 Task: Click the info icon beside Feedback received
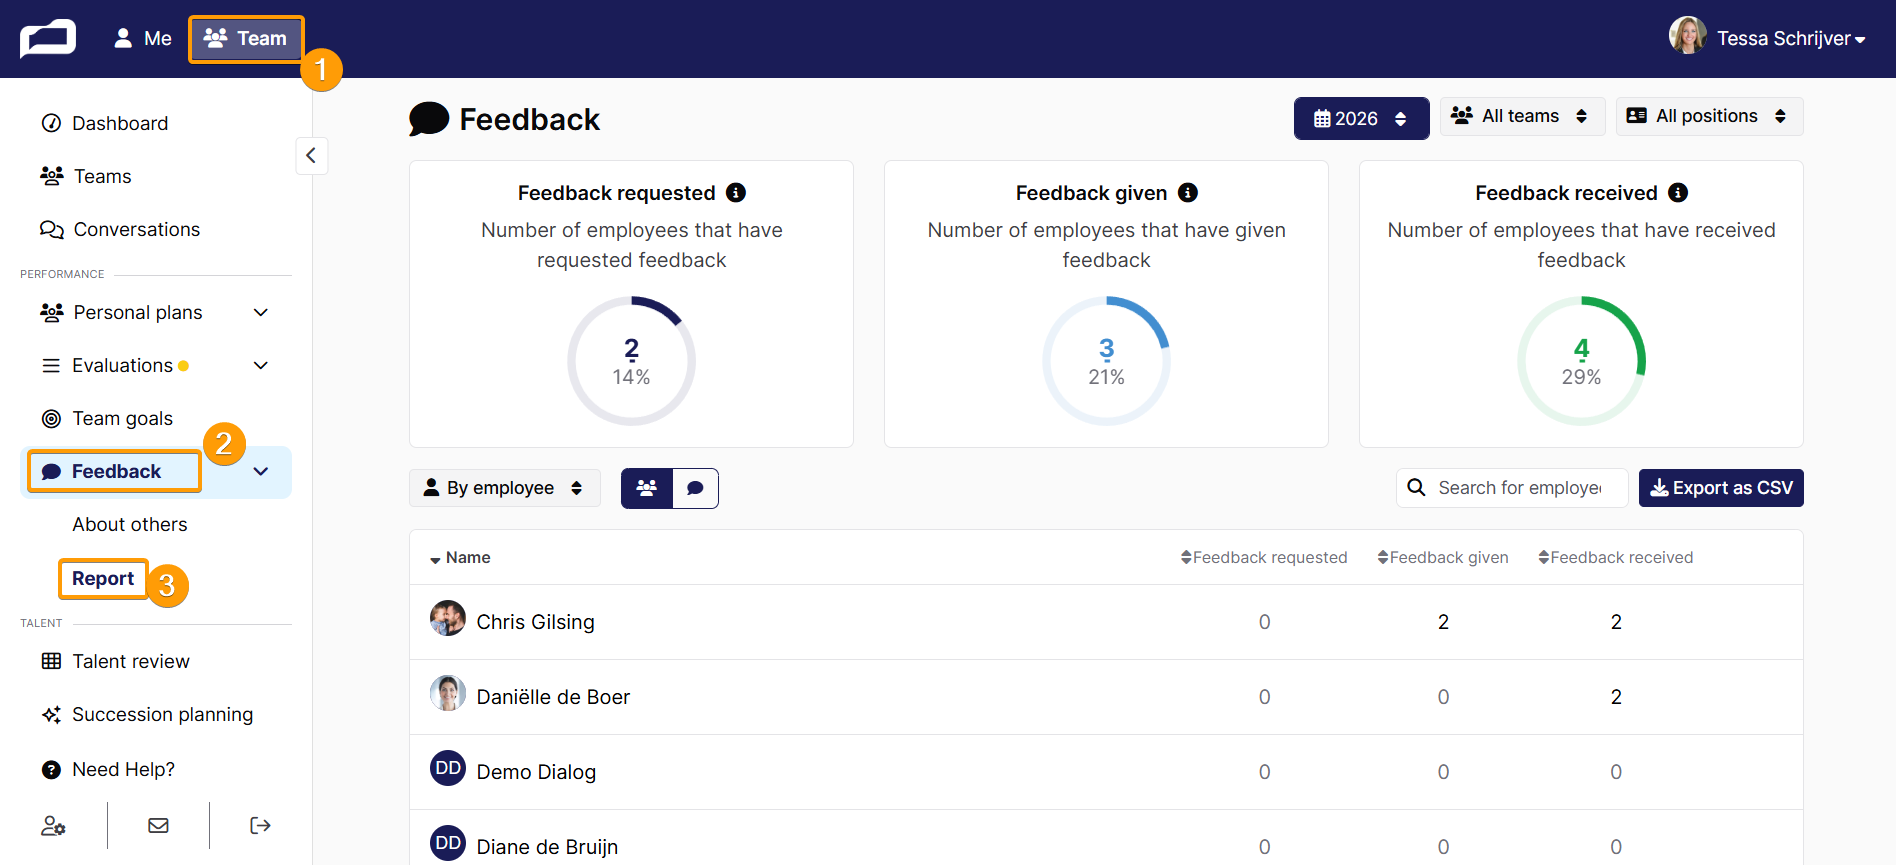coord(1678,193)
